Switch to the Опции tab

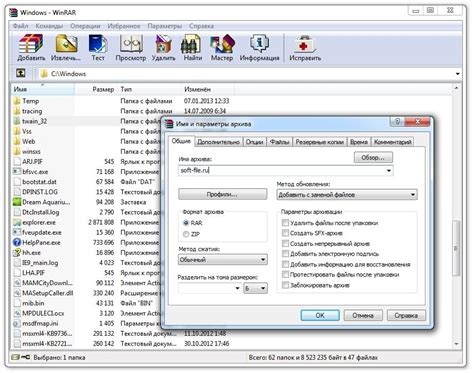coord(254,142)
